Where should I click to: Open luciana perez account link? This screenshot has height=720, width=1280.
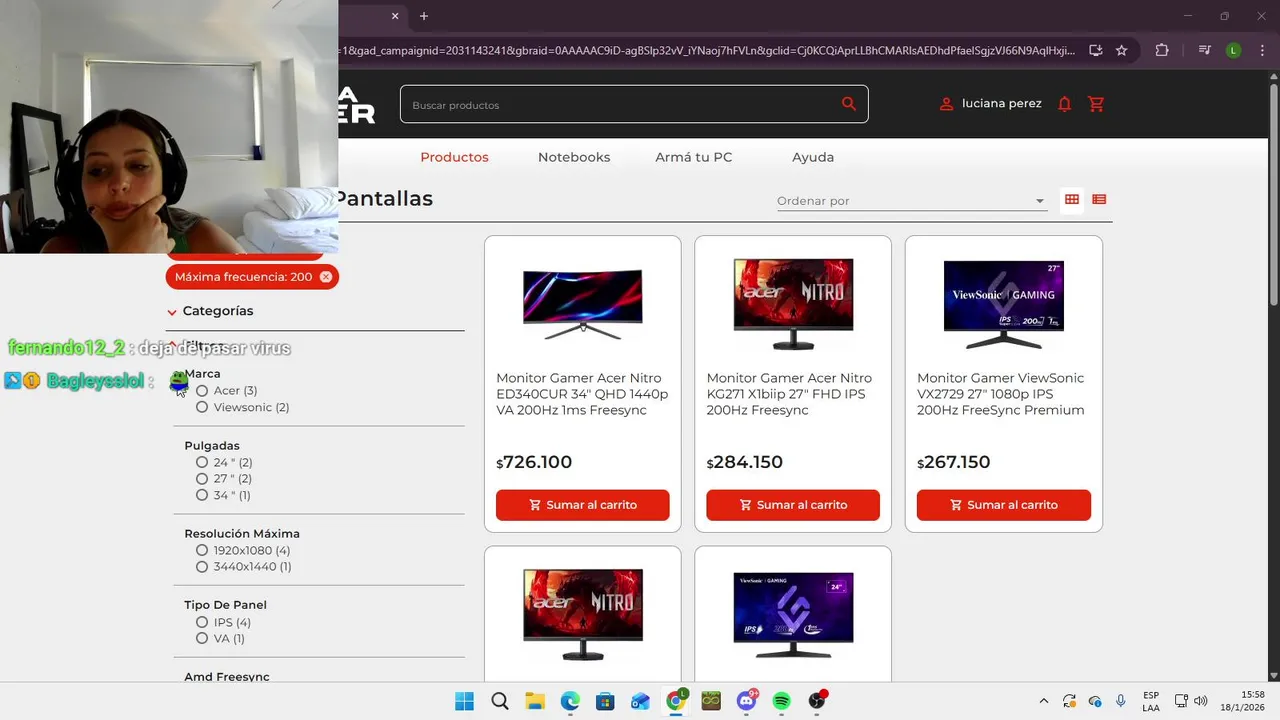(1001, 104)
